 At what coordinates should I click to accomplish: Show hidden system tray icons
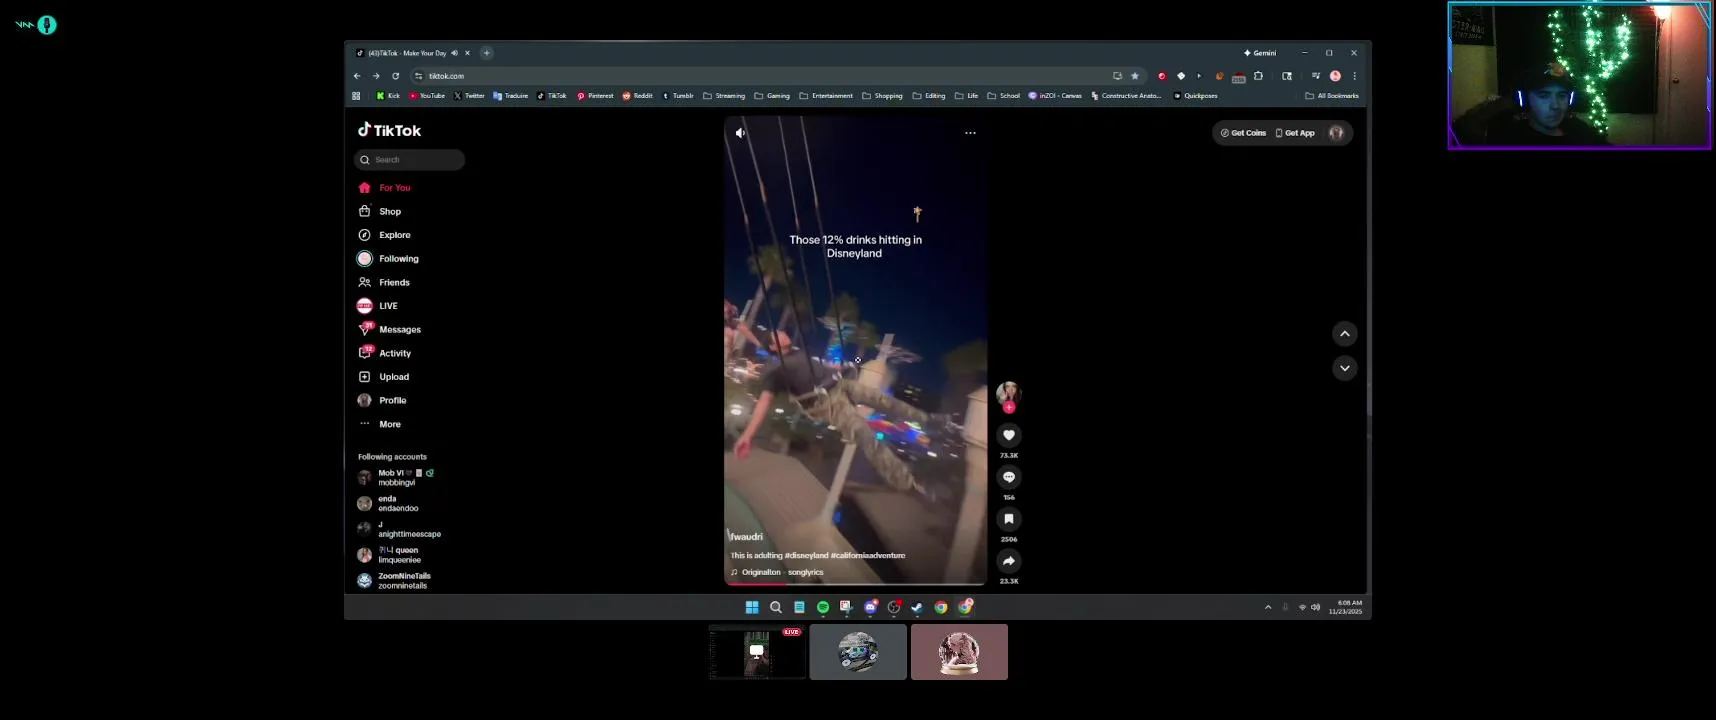pos(1268,607)
